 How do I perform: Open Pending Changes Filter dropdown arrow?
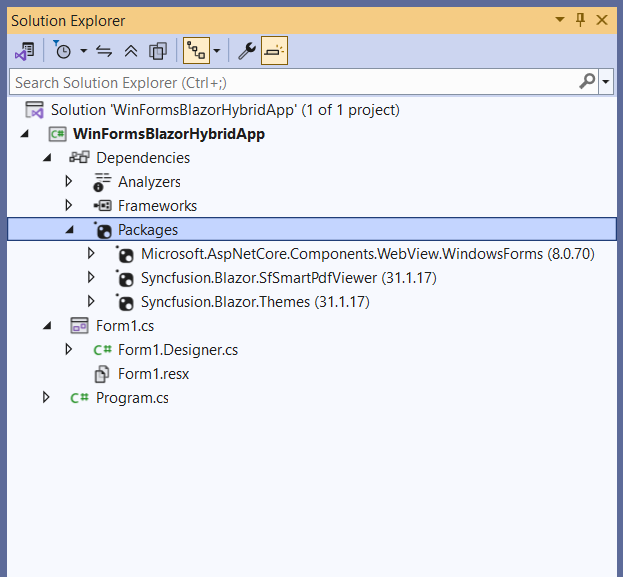[83, 51]
